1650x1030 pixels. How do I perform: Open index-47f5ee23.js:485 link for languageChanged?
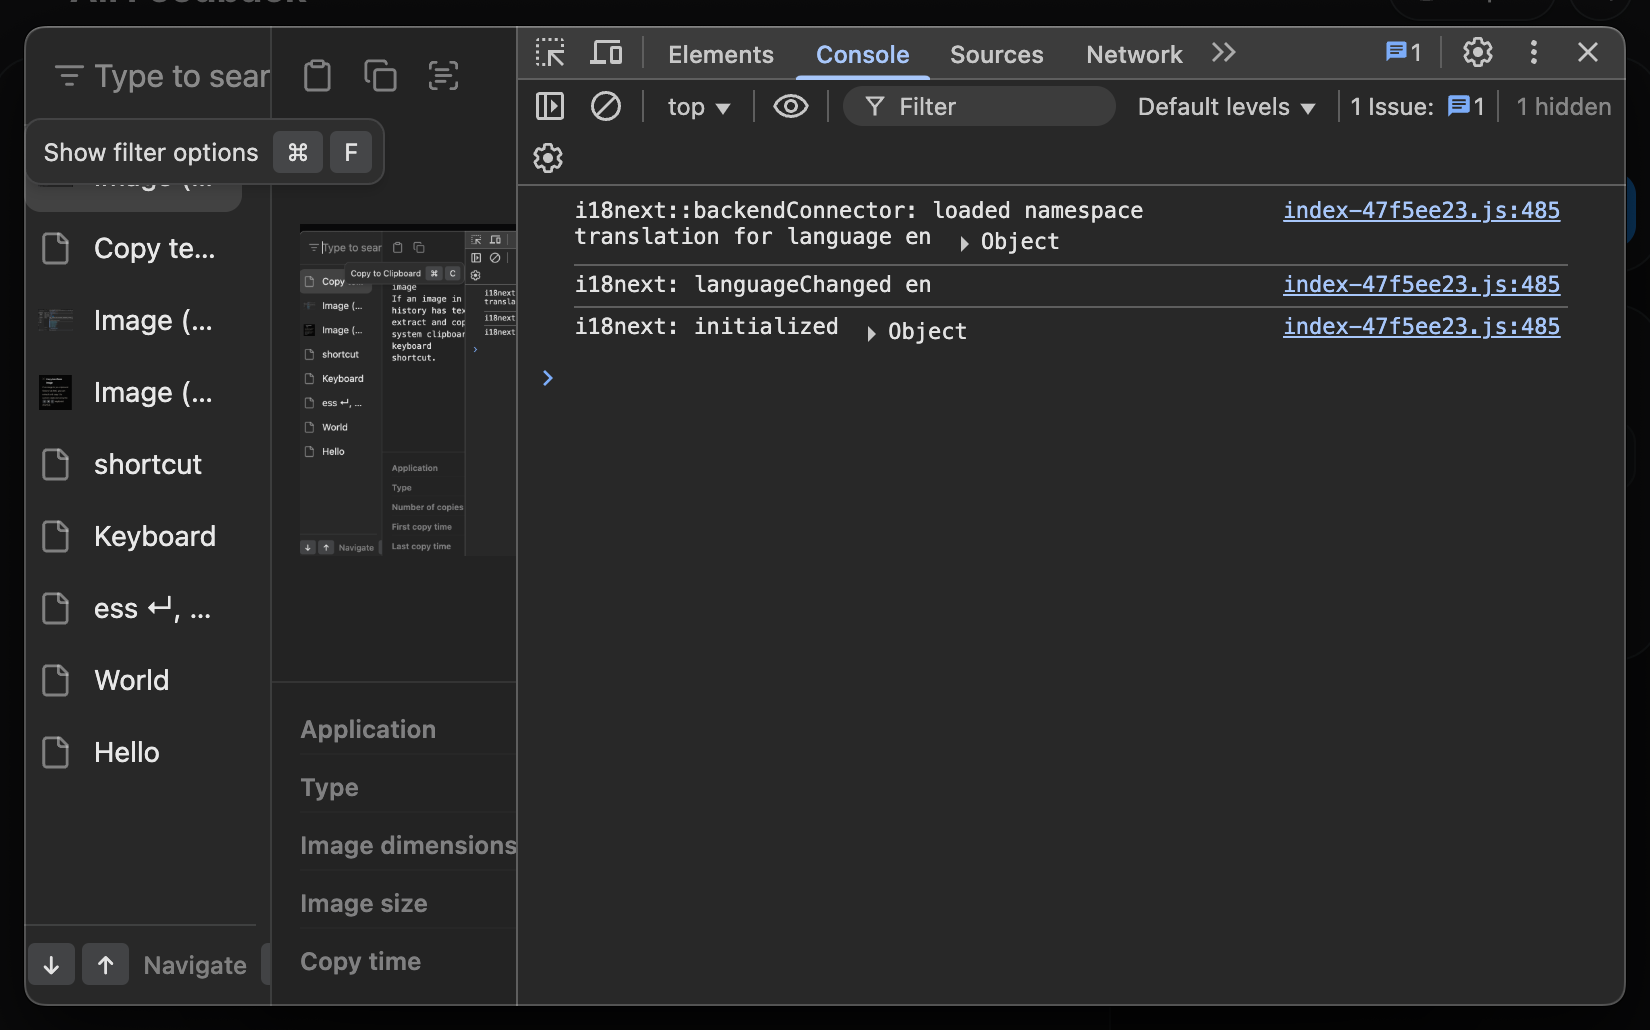click(x=1421, y=285)
